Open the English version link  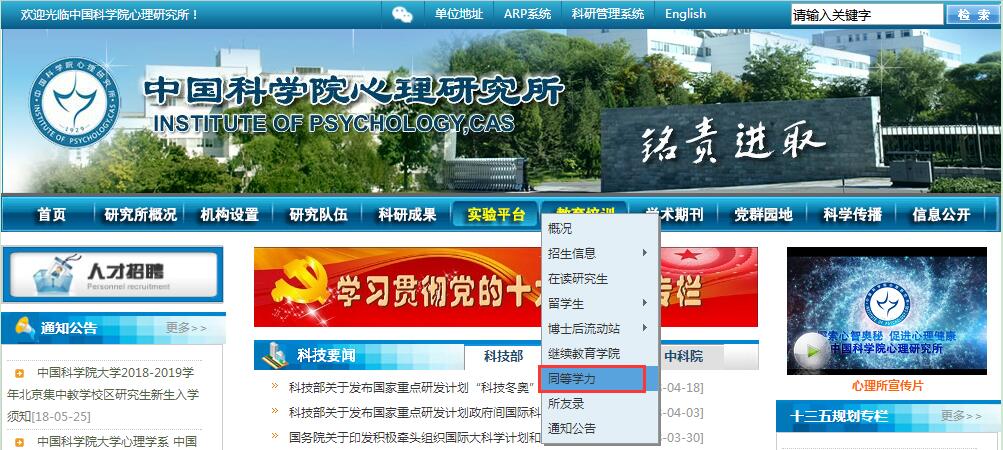coord(685,14)
